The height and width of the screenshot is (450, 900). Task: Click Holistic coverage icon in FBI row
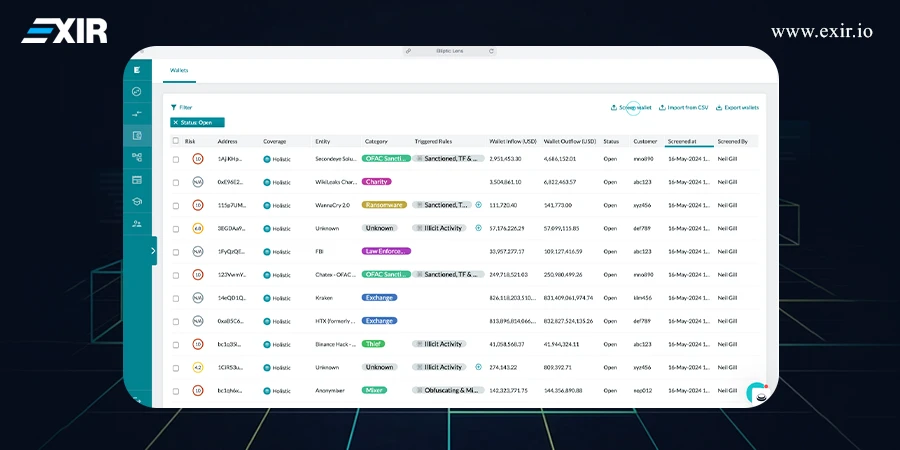[x=267, y=252]
